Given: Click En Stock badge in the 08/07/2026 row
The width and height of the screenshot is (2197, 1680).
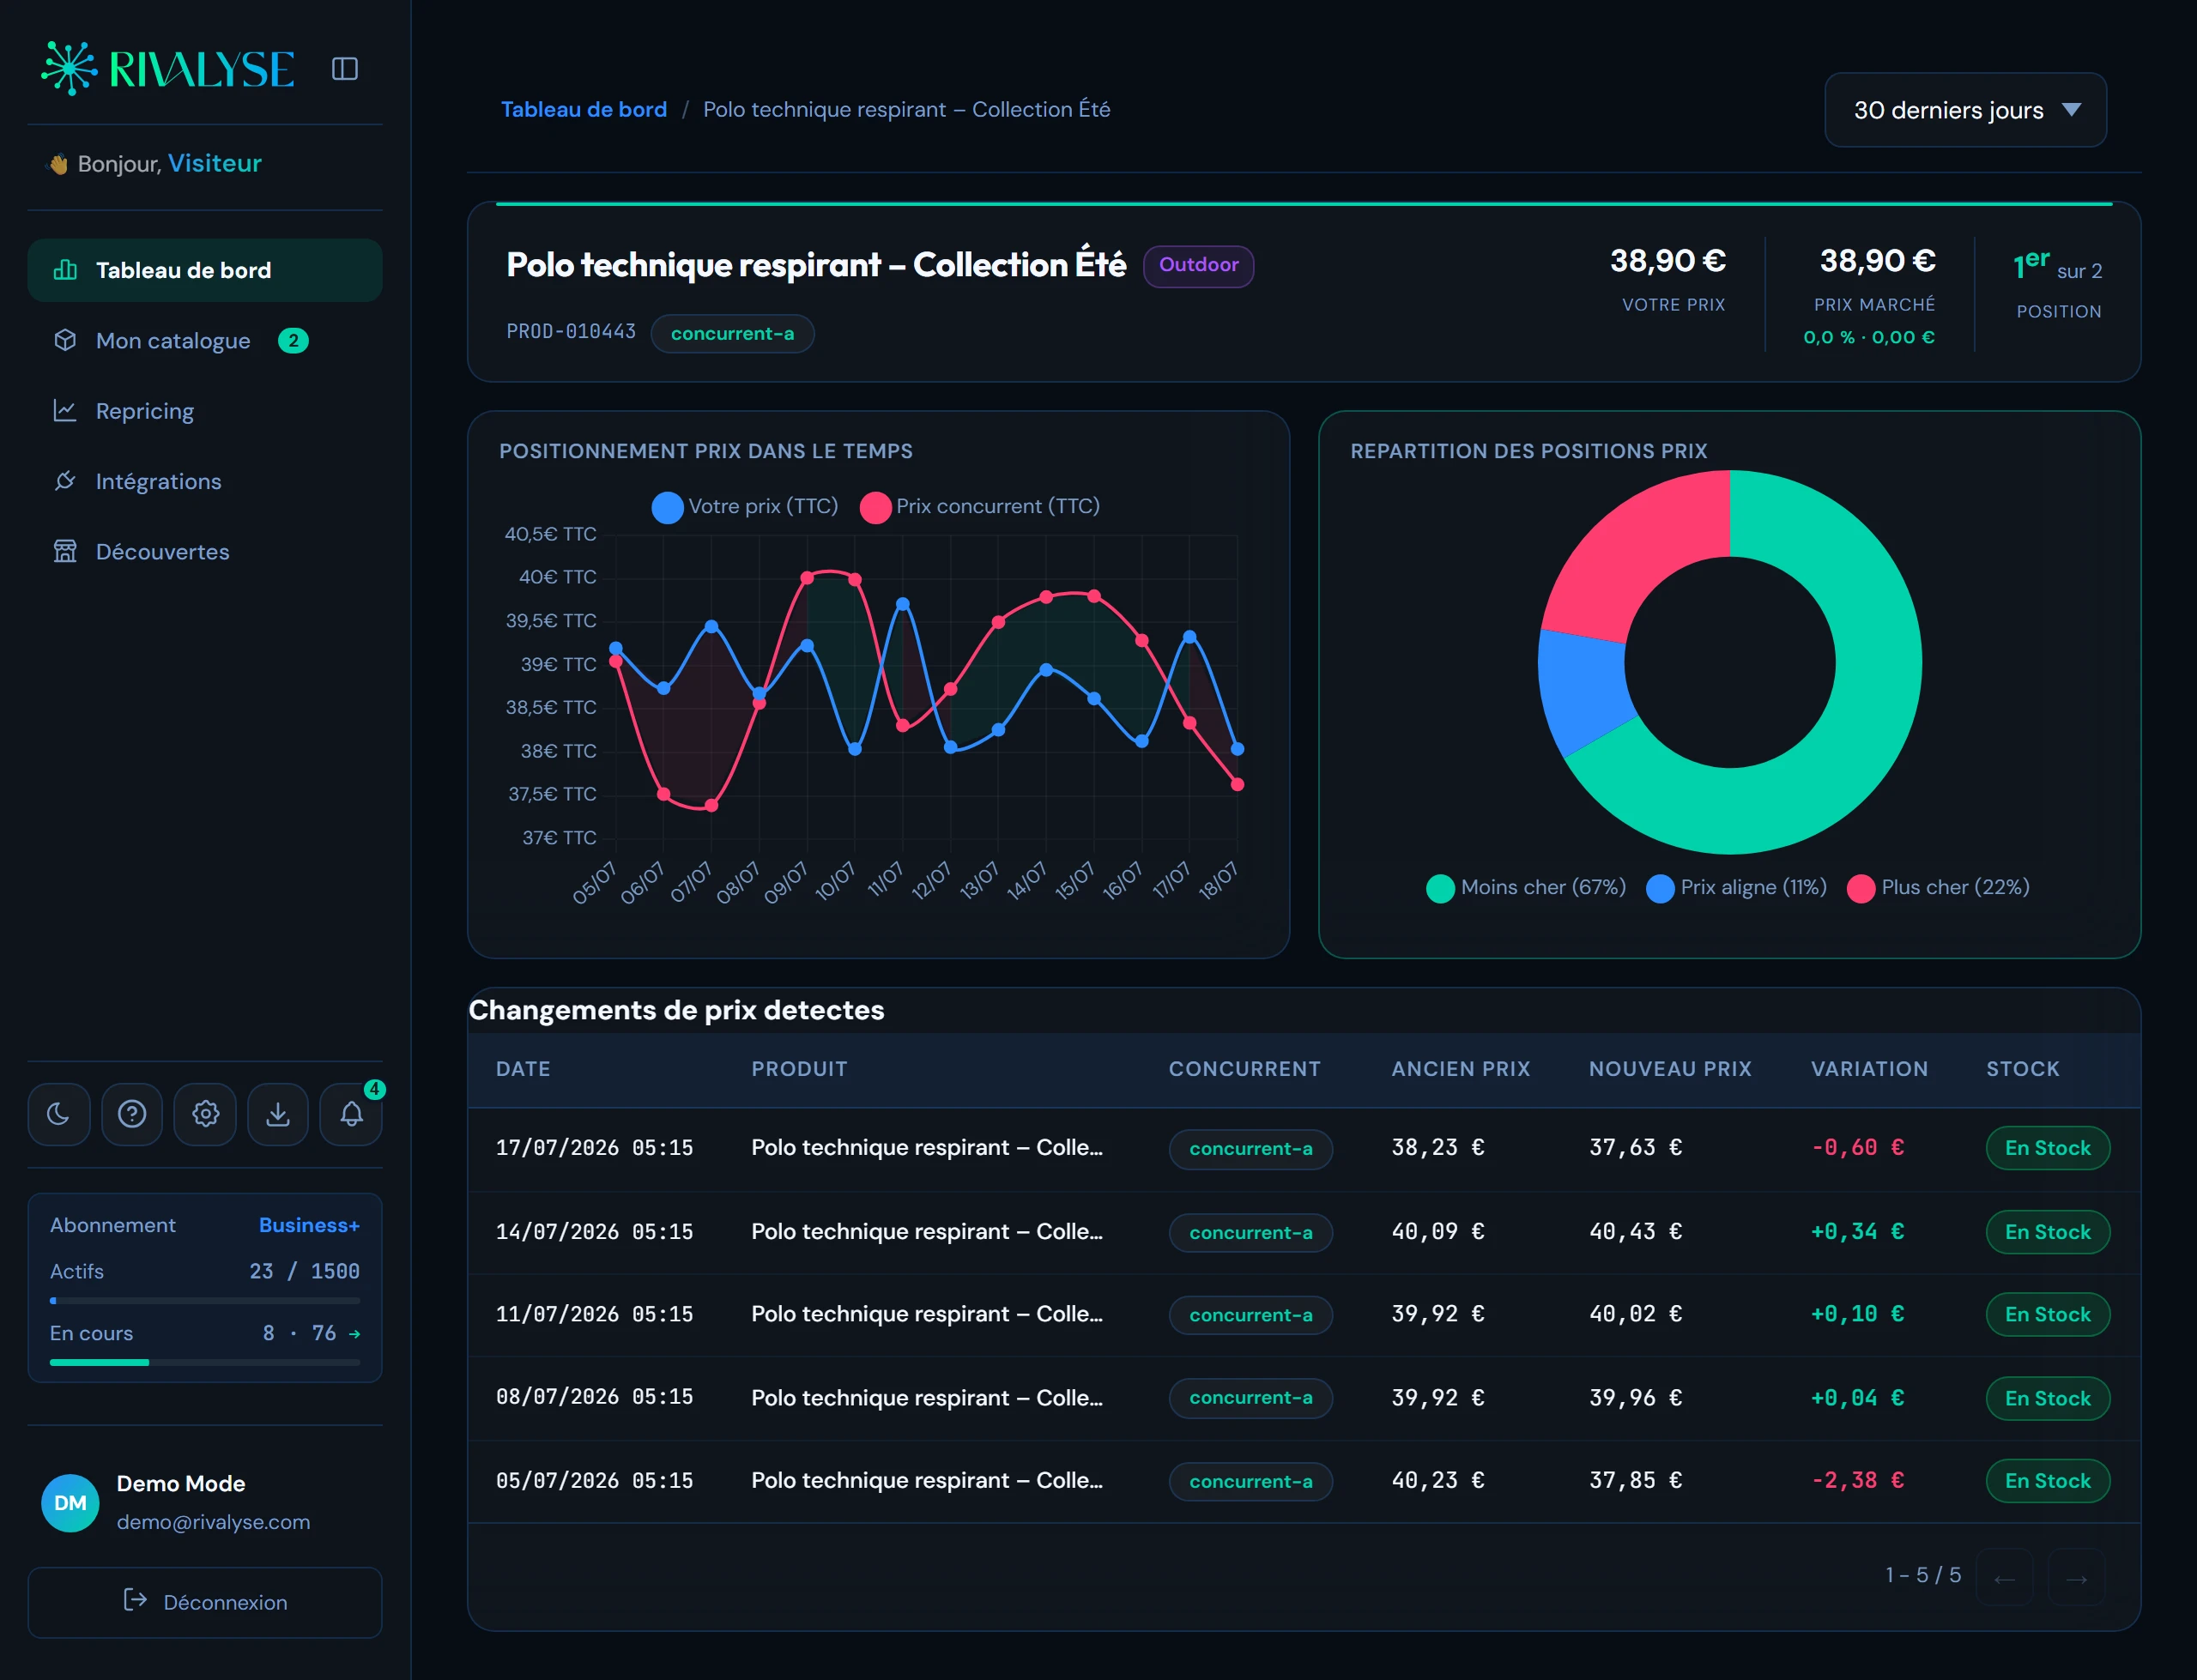Looking at the screenshot, I should pos(2047,1398).
